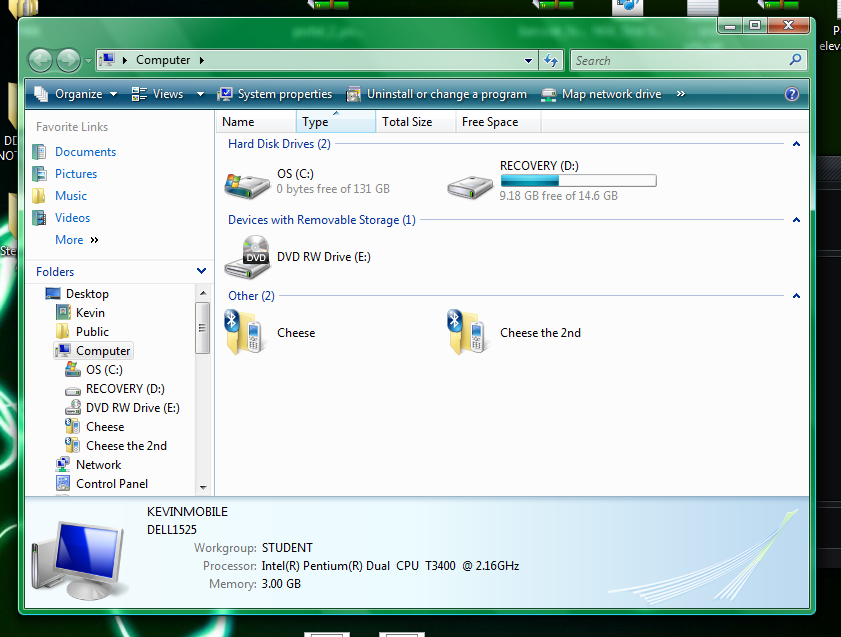
Task: Click the folder tree scrollbar thumb
Action: 203,328
